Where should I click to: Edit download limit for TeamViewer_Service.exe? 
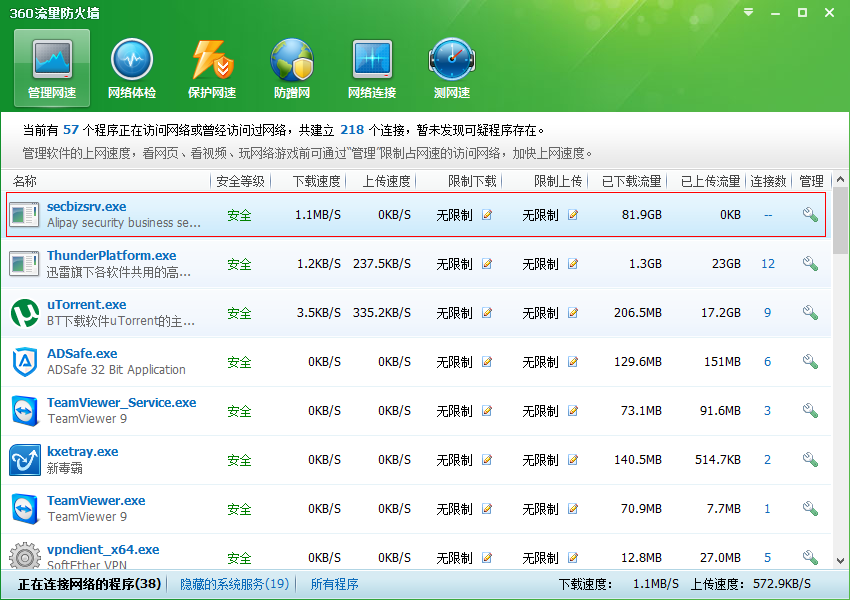coord(487,411)
